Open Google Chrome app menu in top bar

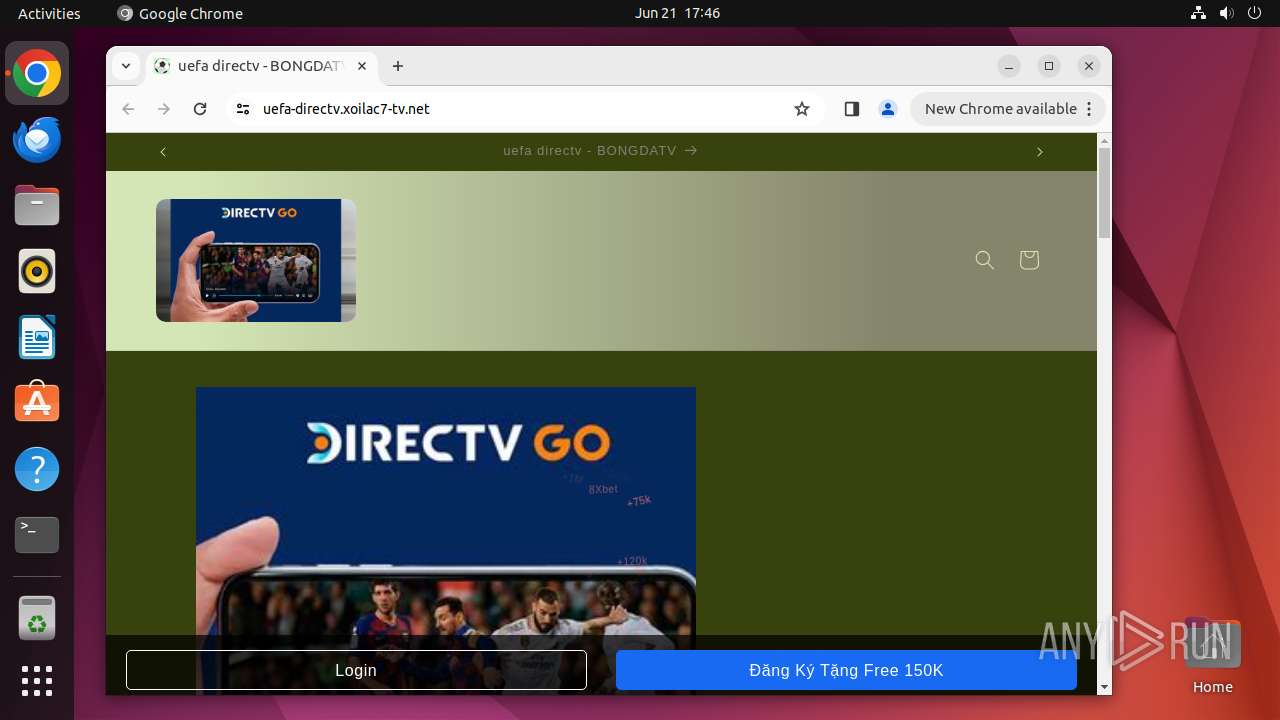(x=180, y=13)
